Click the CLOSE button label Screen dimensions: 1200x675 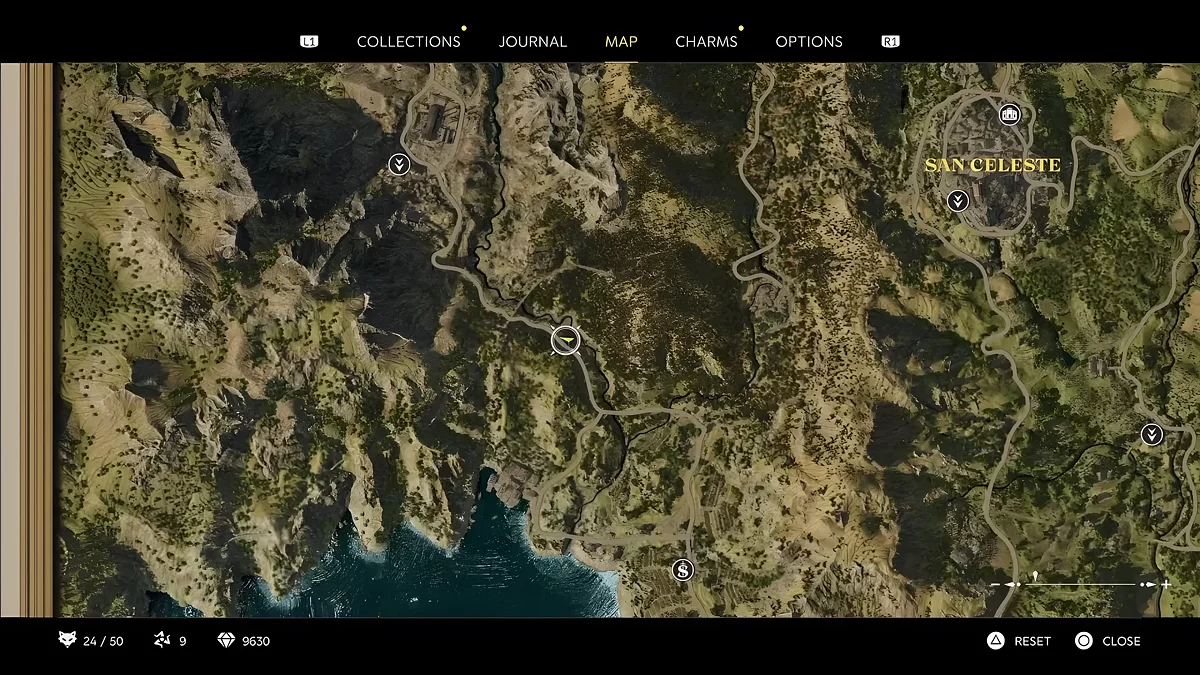tap(1122, 641)
